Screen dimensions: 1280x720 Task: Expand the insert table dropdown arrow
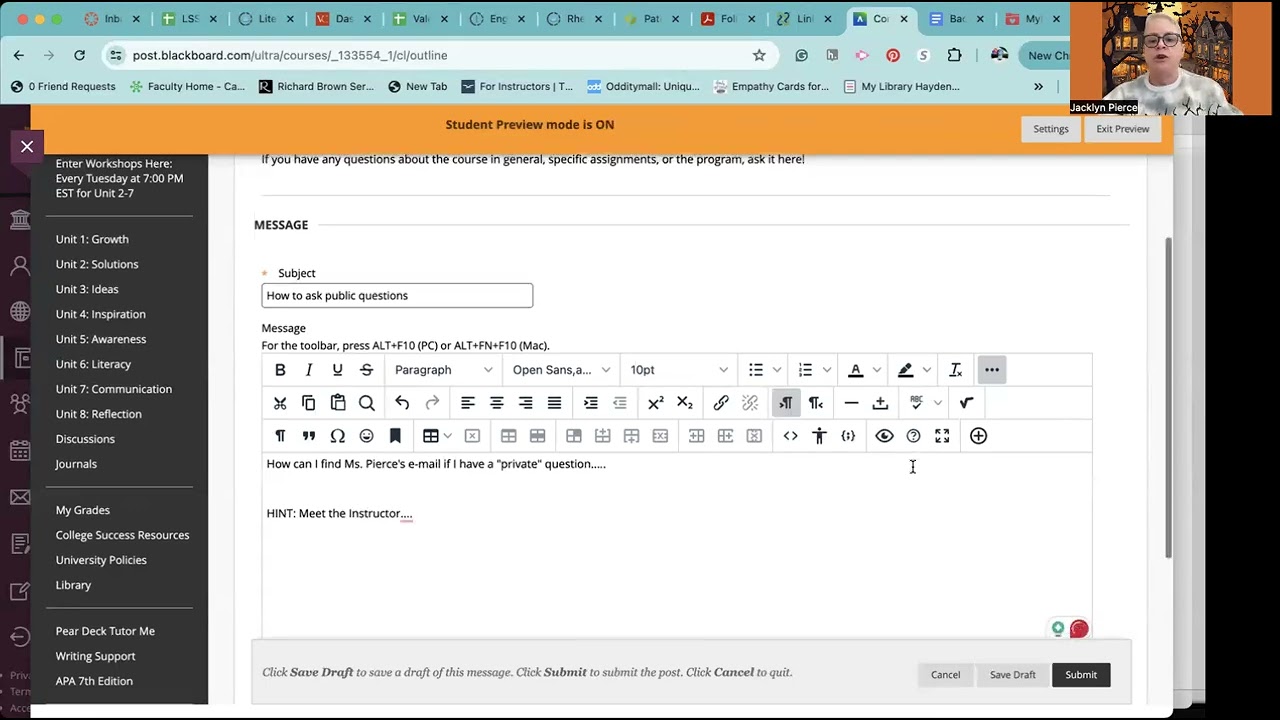(x=448, y=436)
